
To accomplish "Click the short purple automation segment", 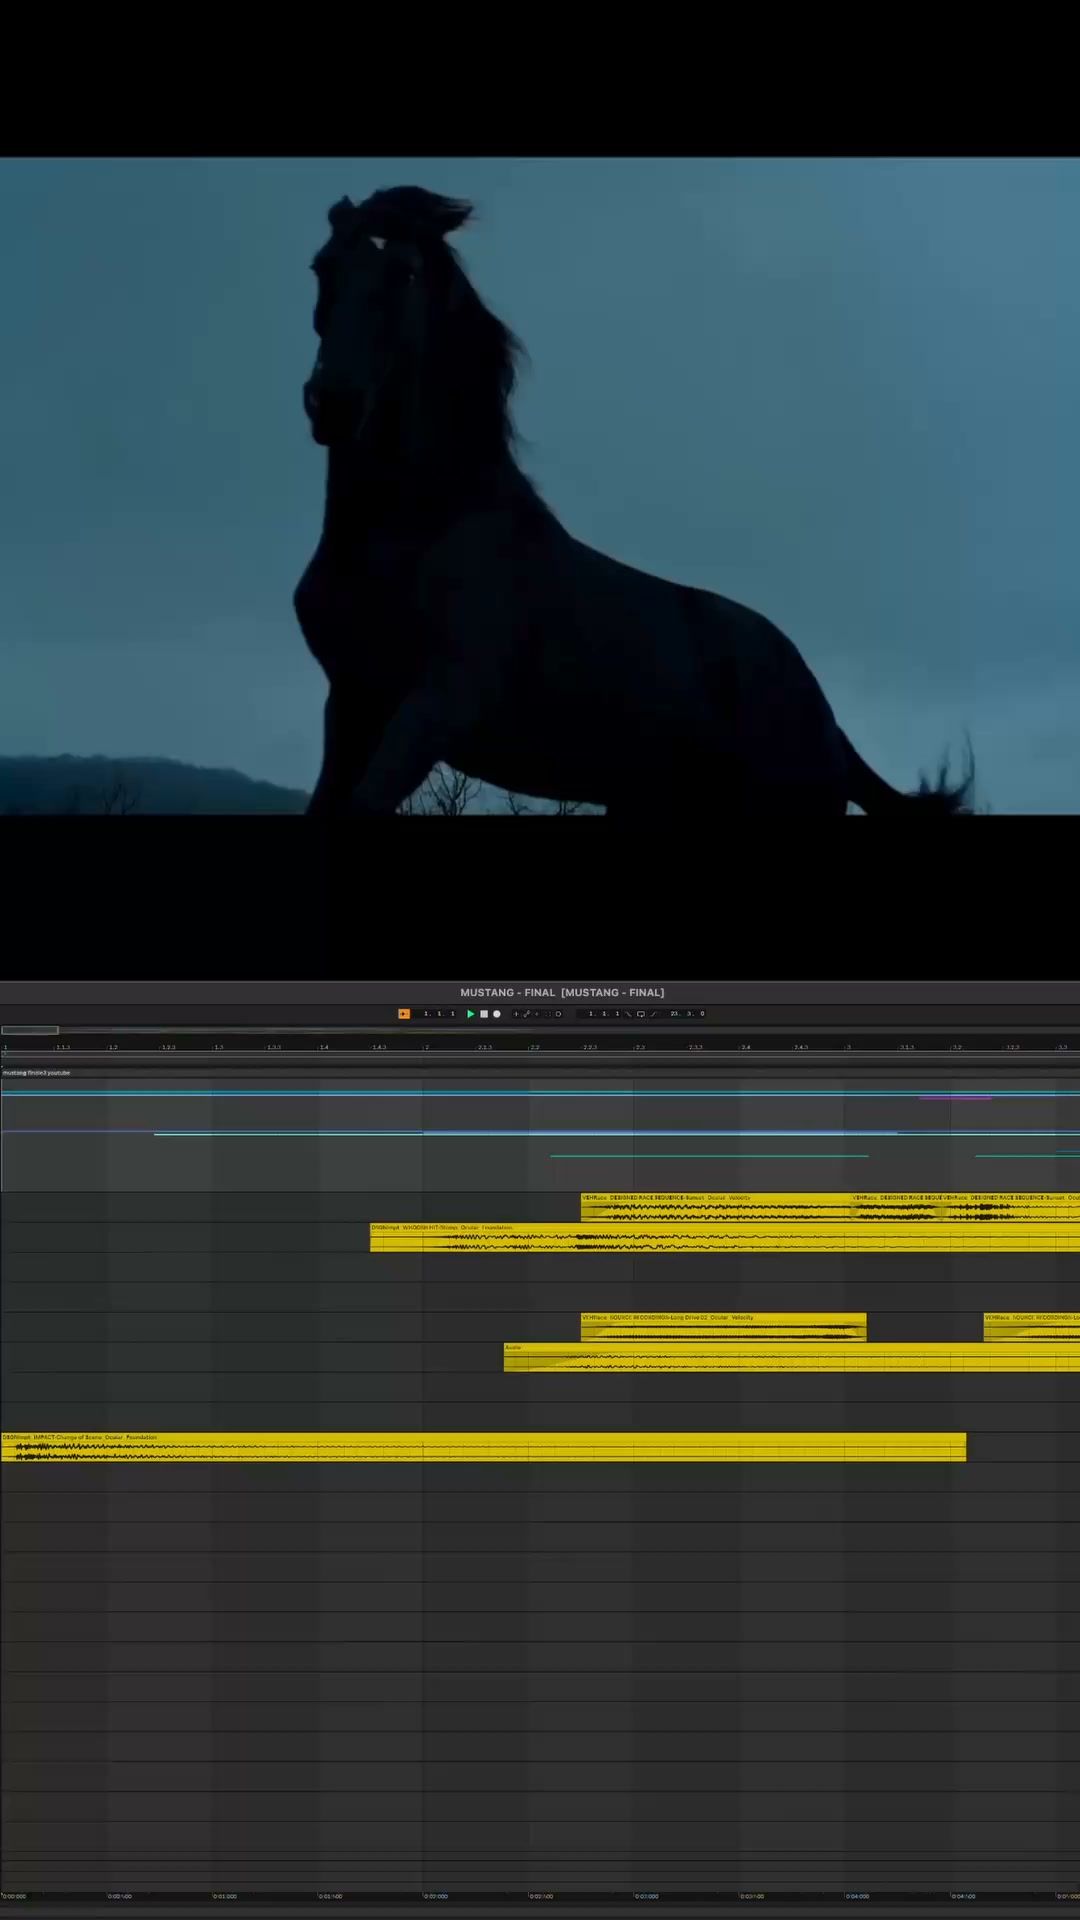I will [955, 1098].
